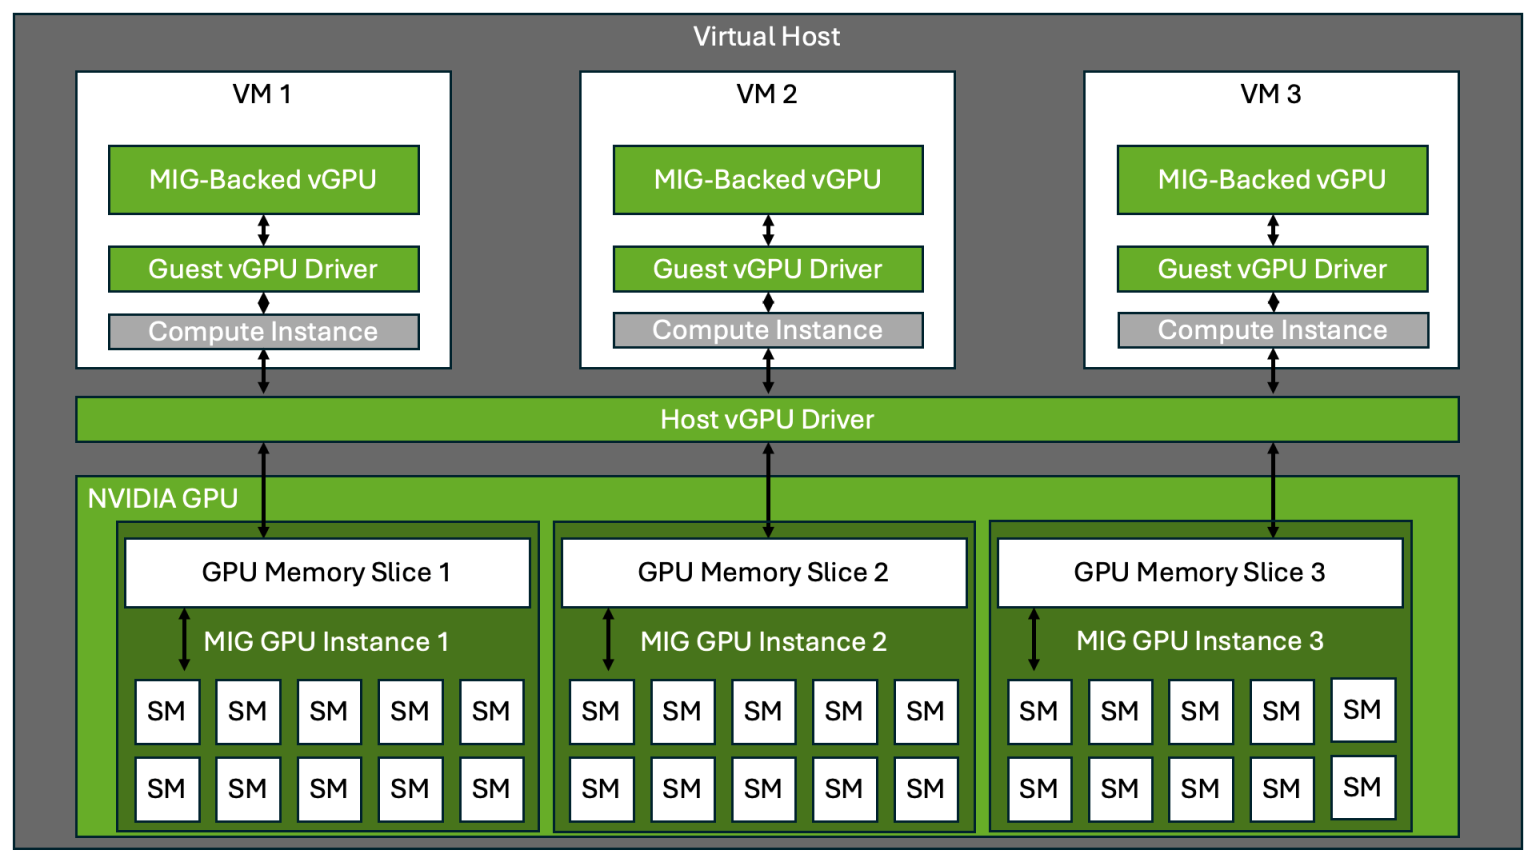Select the "GPU Memory Slice 3" box
This screenshot has height=862, width=1536.
pos(1200,573)
